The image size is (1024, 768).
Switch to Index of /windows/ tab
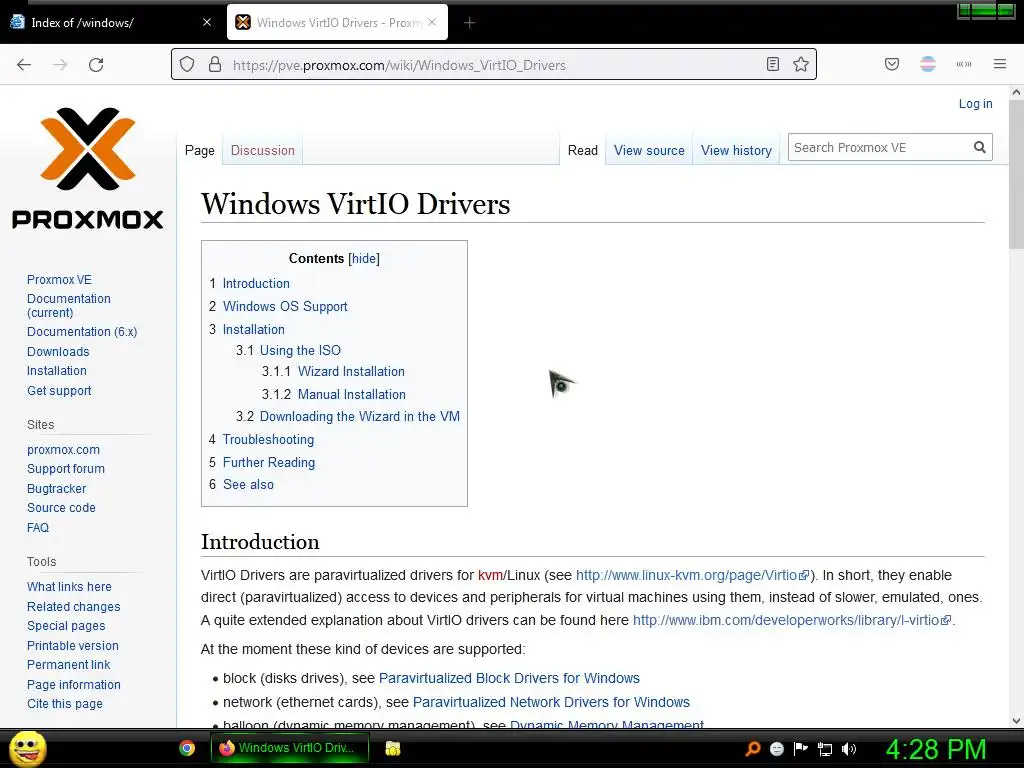click(x=111, y=22)
